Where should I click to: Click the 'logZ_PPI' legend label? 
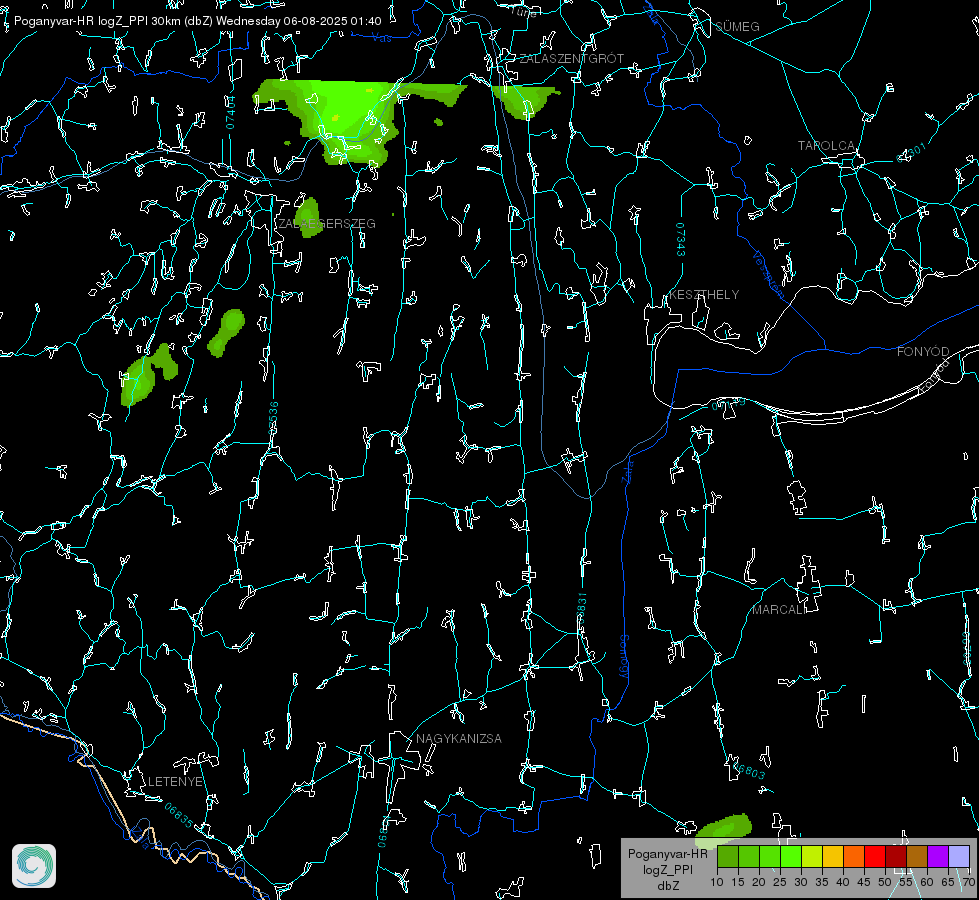(667, 870)
